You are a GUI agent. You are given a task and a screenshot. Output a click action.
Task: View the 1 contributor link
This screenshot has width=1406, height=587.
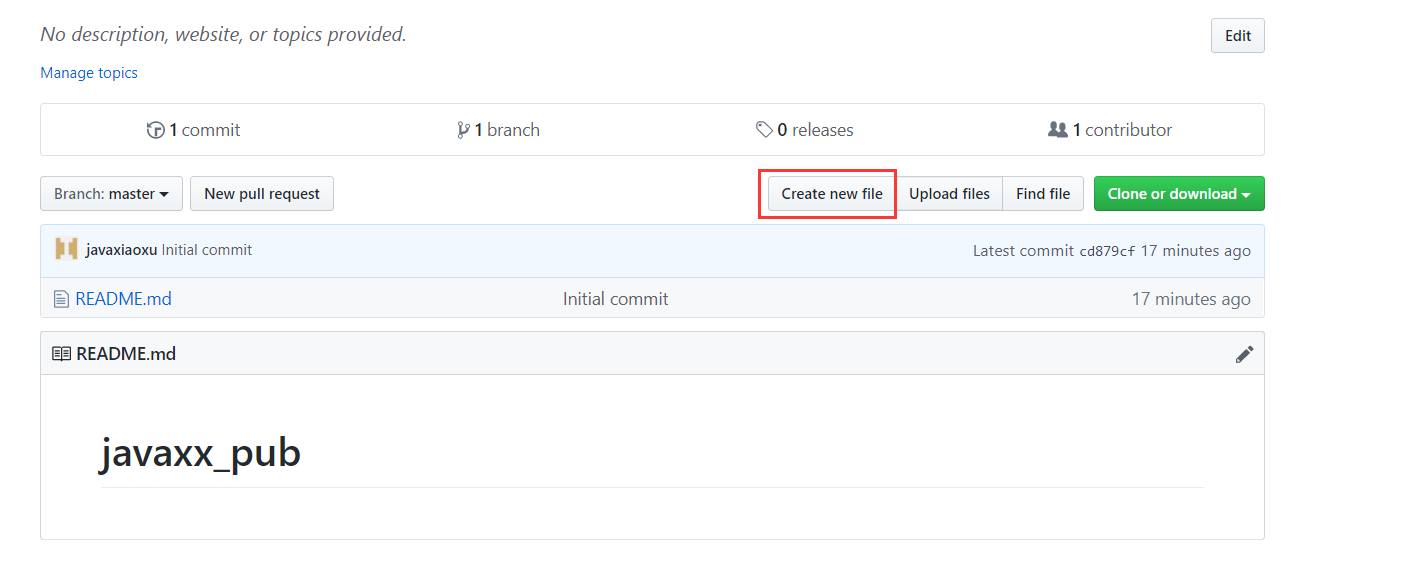click(x=1110, y=130)
